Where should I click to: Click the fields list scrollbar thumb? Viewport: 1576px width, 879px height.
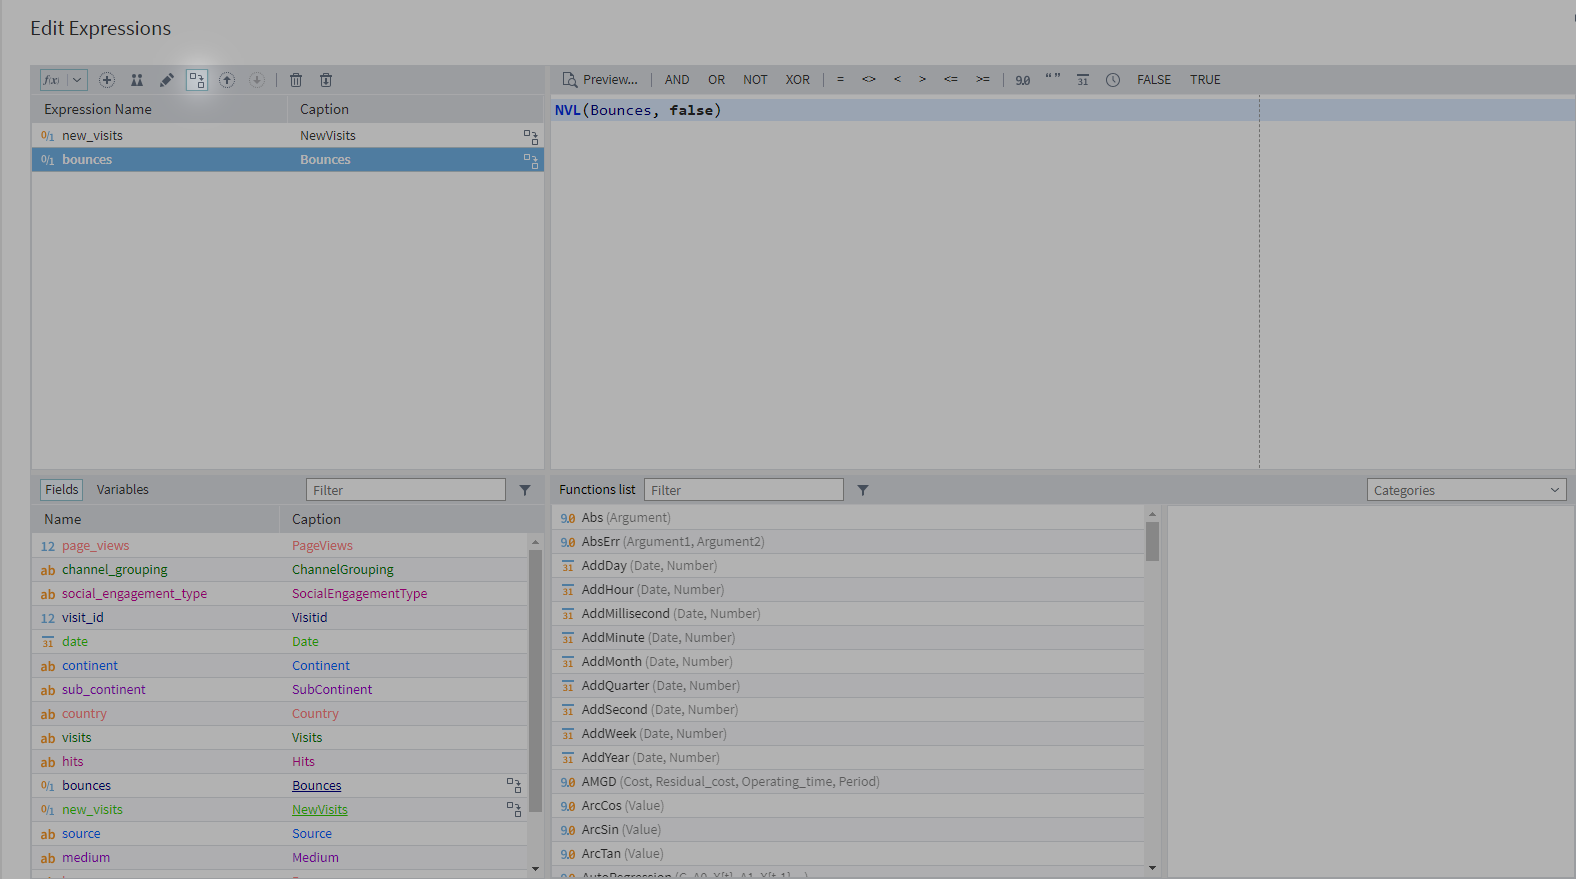pyautogui.click(x=535, y=680)
